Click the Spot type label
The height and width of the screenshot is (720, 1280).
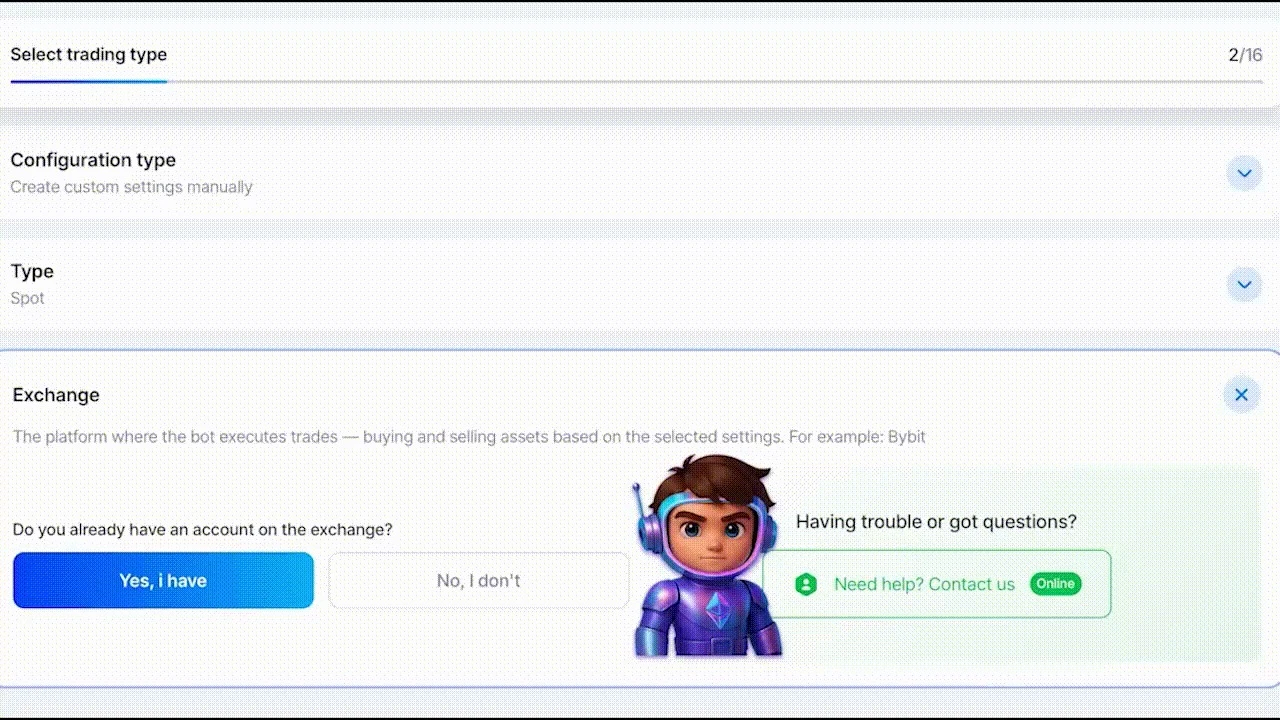coord(27,298)
